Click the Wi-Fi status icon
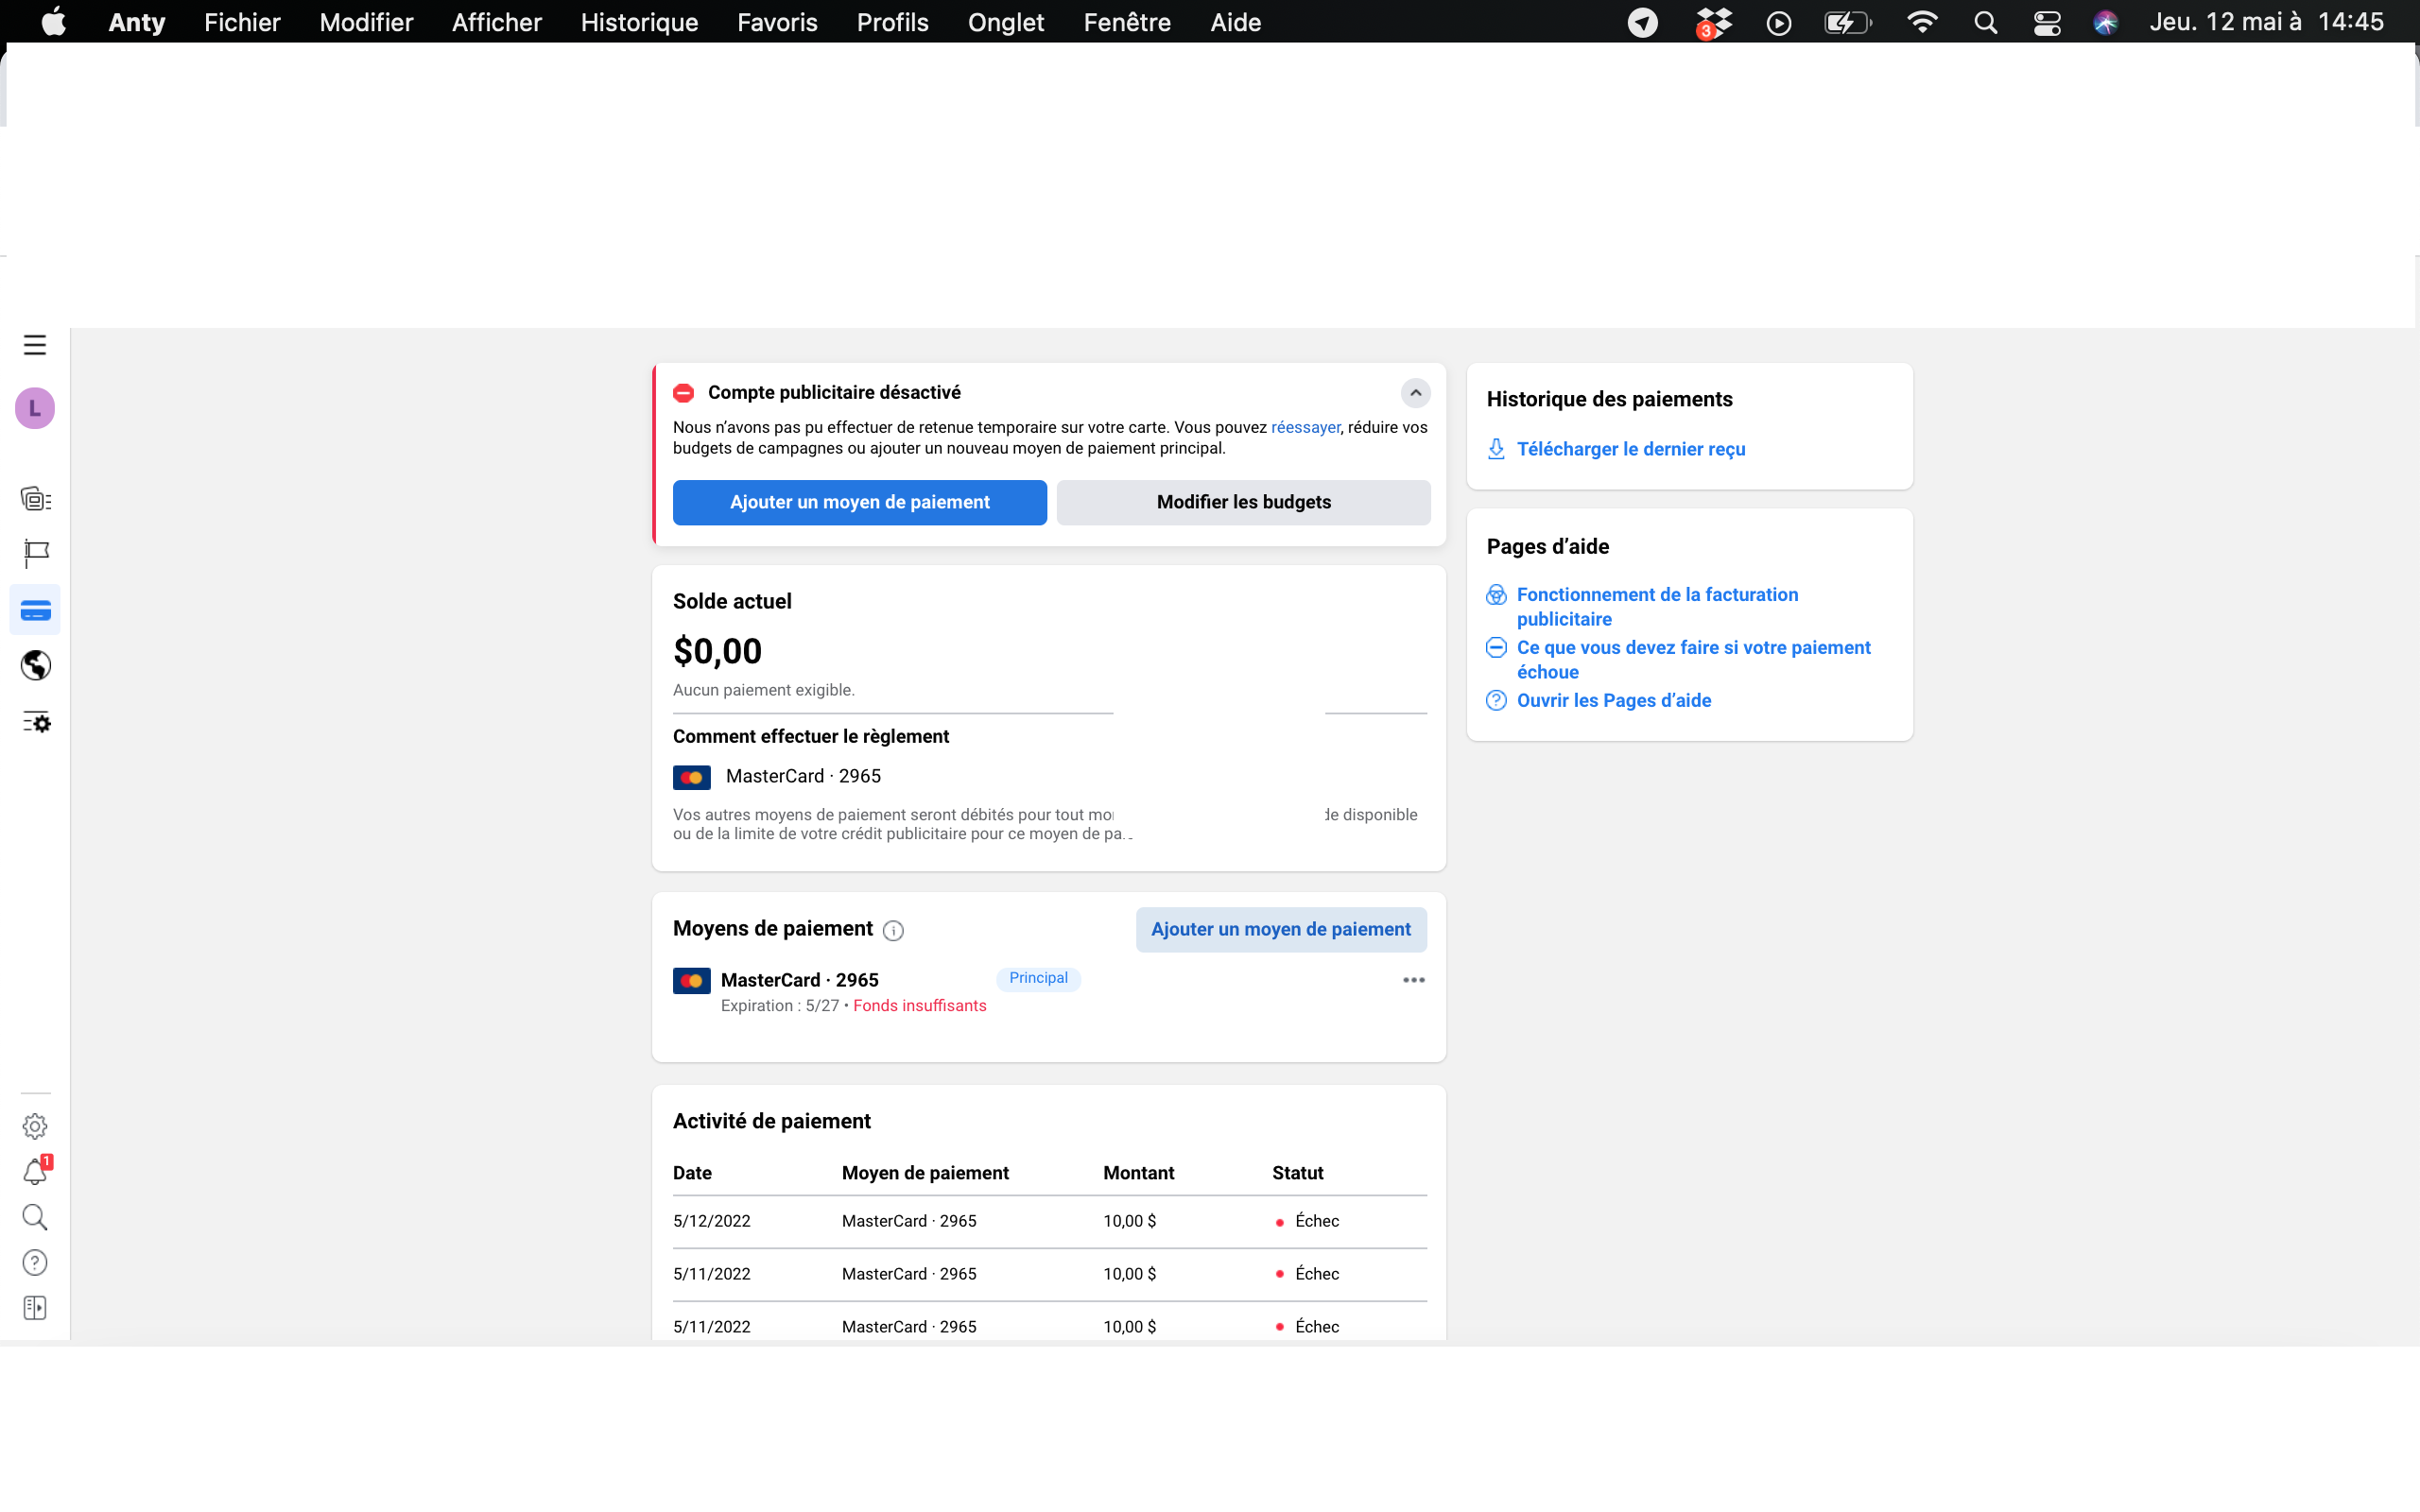Viewport: 2420px width, 1512px height. [x=1922, y=22]
